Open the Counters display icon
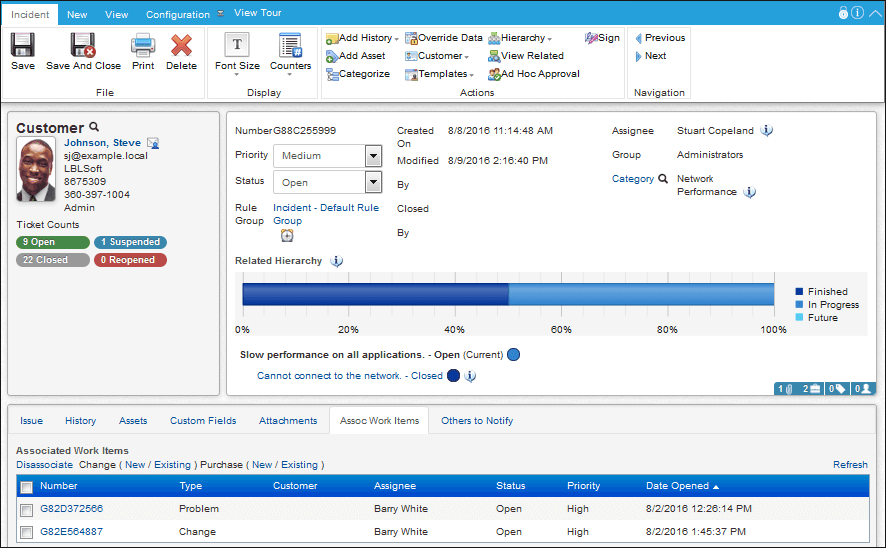886x548 pixels. (290, 45)
